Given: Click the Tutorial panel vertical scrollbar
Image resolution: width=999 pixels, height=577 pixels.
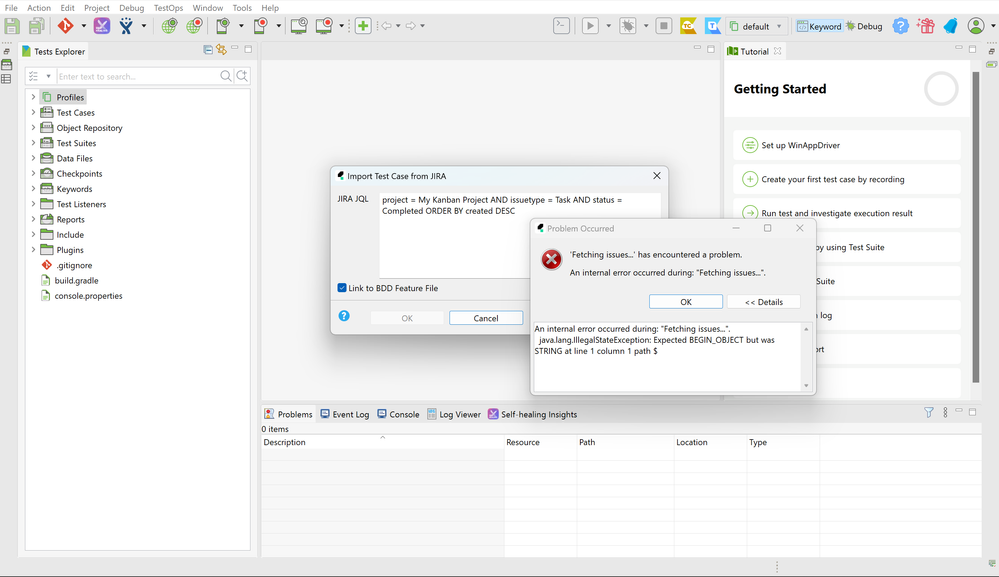Looking at the screenshot, I should tap(975, 227).
